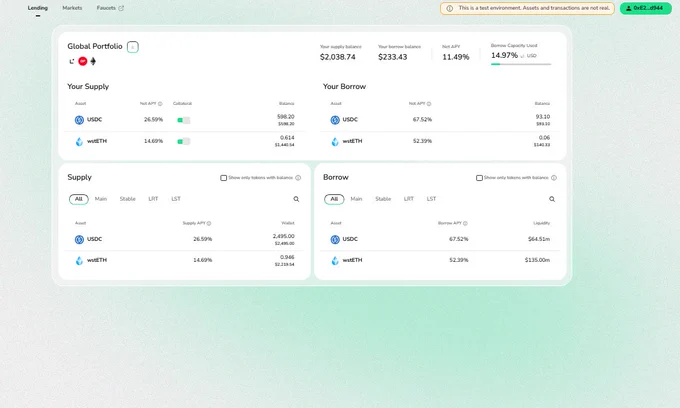680x408 pixels.
Task: Click the Wallet column header in Supply list
Action: click(x=288, y=223)
